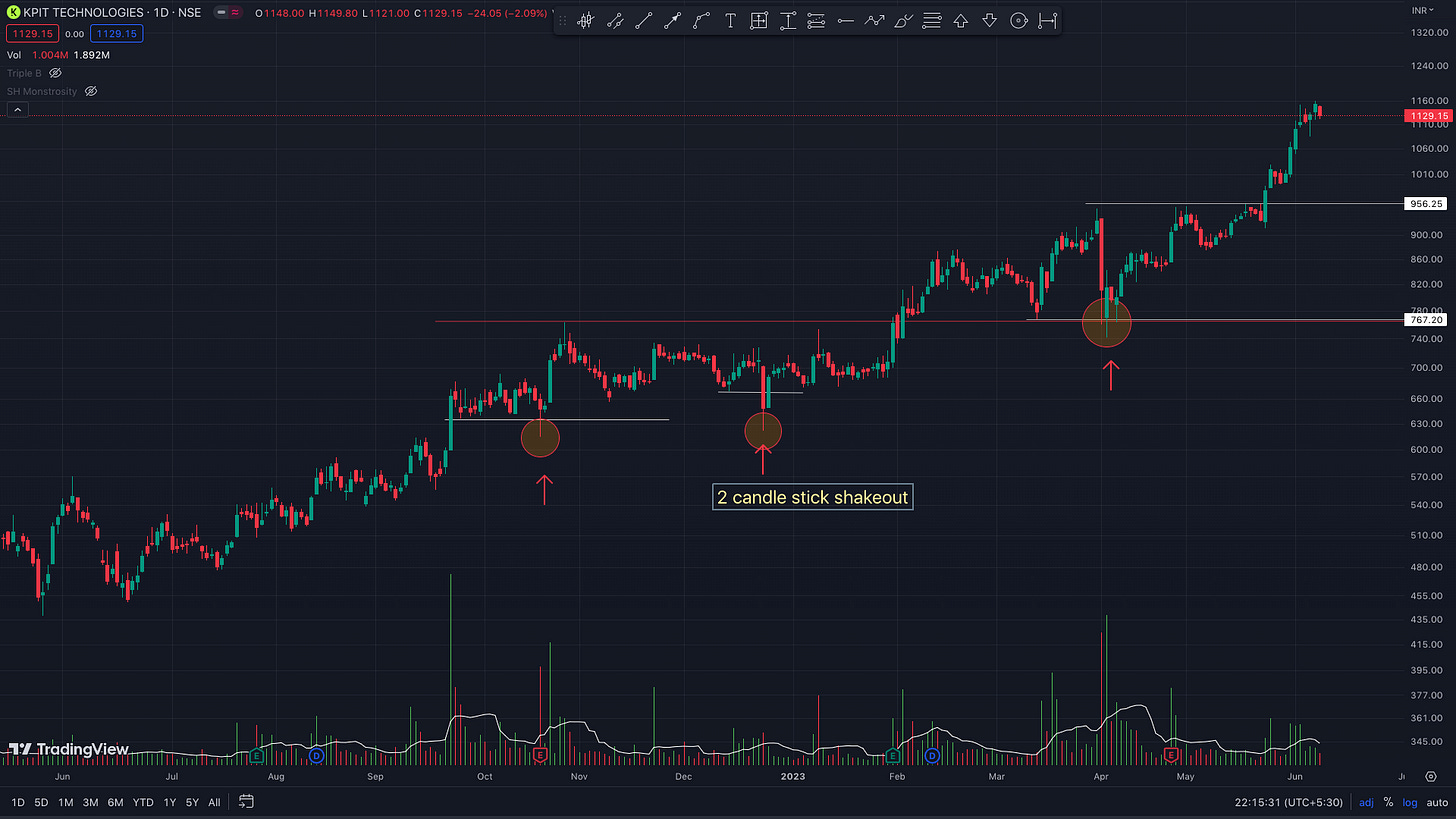The width and height of the screenshot is (1456, 819).
Task: Select the polyline arrow path tool
Action: pos(874,20)
